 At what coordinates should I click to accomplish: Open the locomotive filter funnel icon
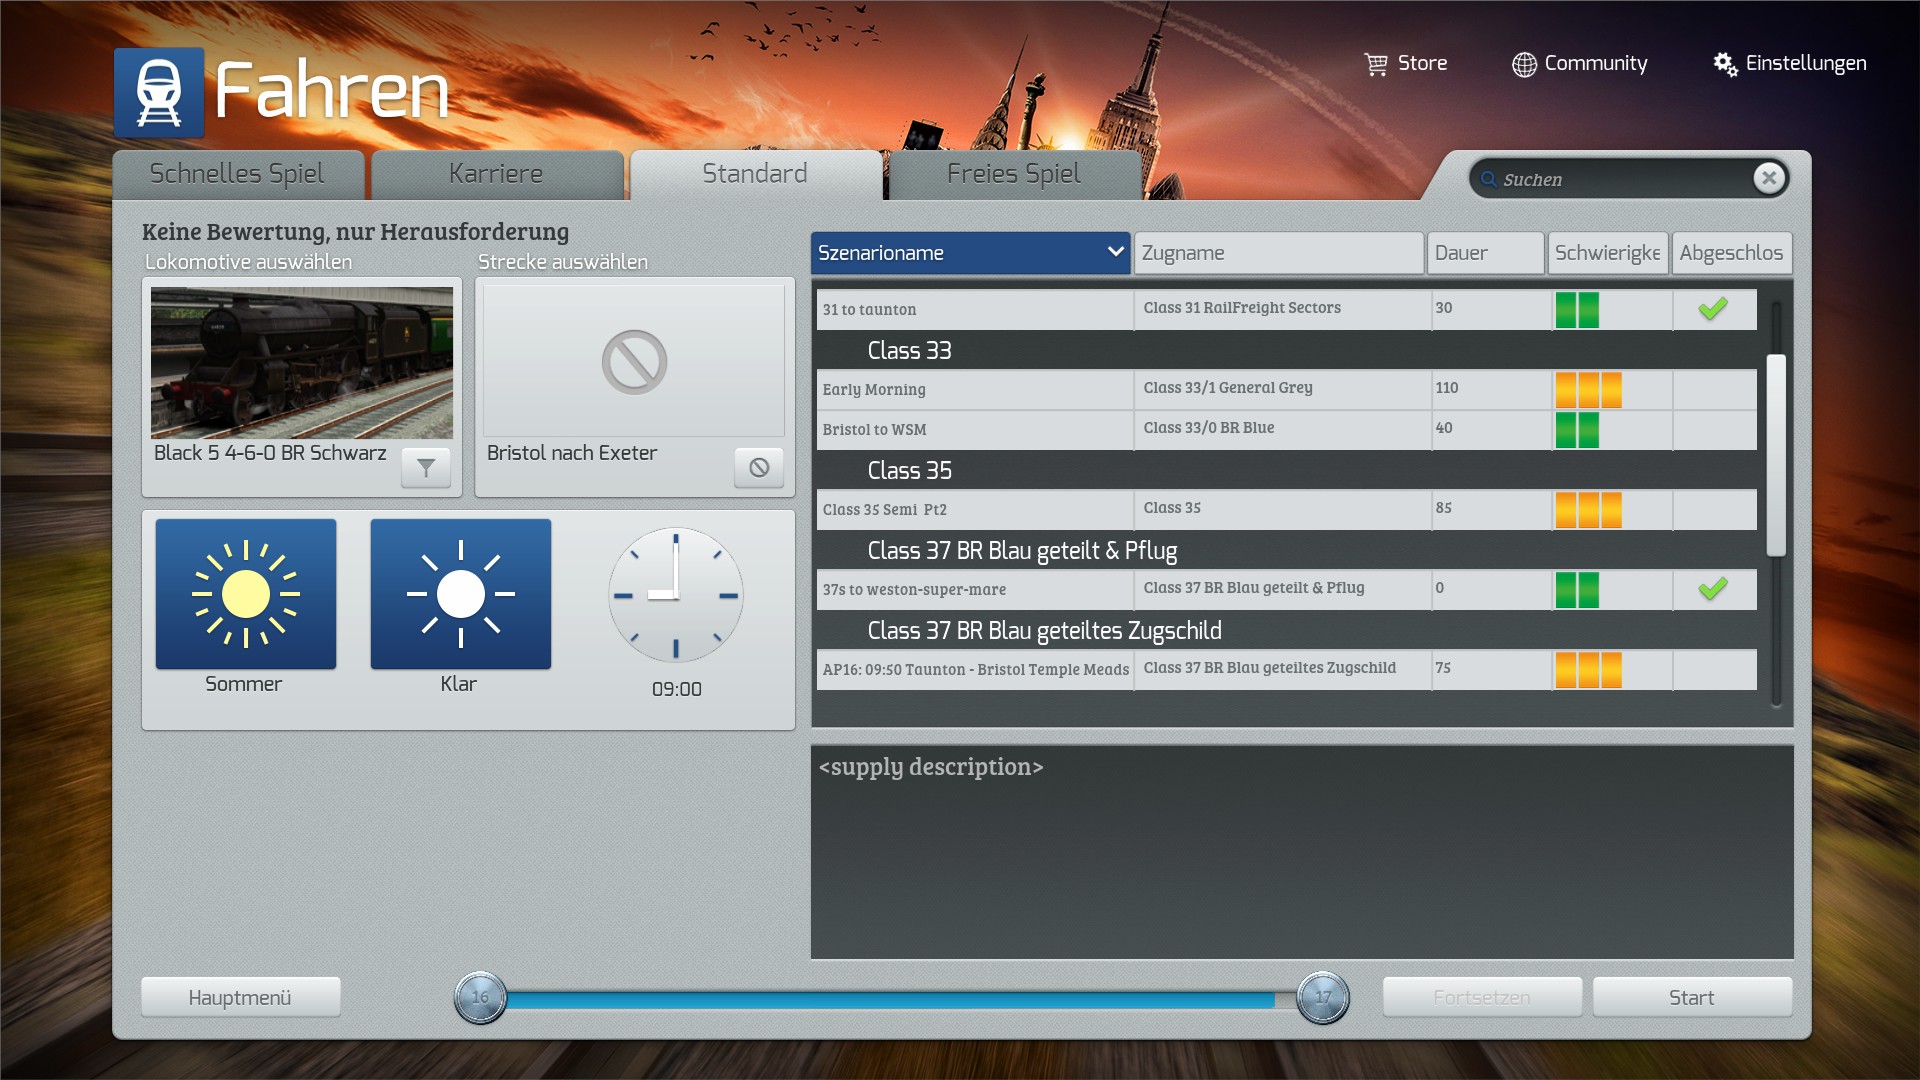coord(426,467)
